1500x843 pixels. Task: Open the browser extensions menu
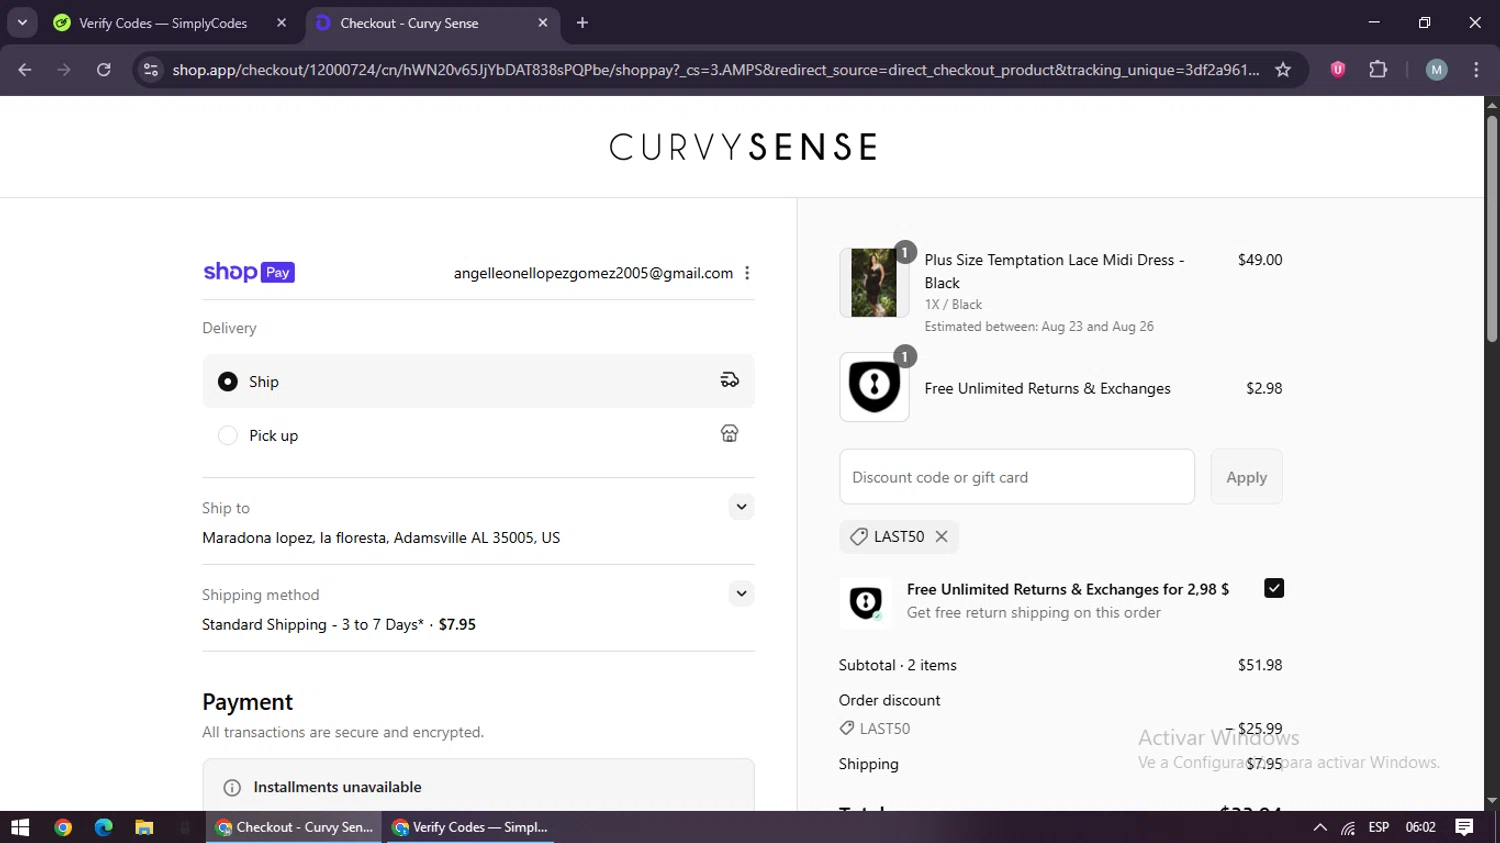(x=1378, y=70)
